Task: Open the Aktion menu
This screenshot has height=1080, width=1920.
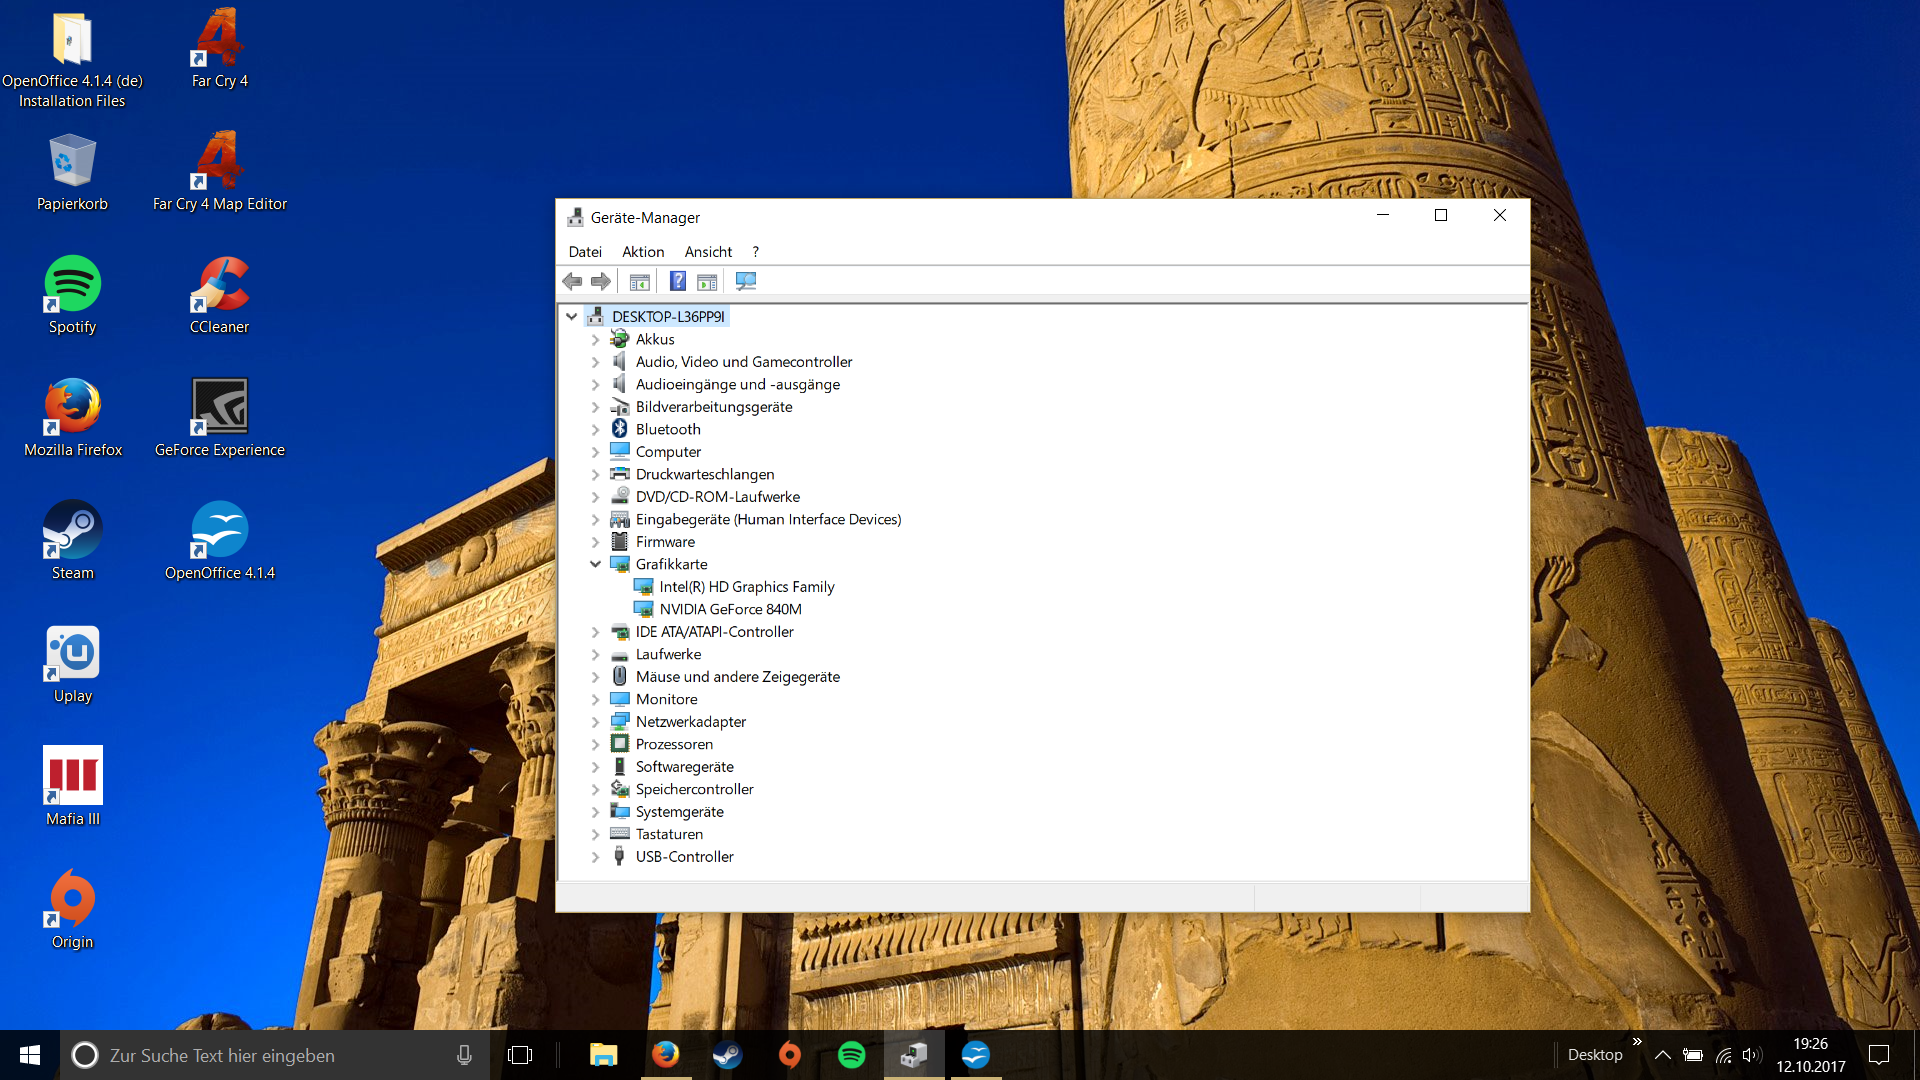Action: (642, 252)
